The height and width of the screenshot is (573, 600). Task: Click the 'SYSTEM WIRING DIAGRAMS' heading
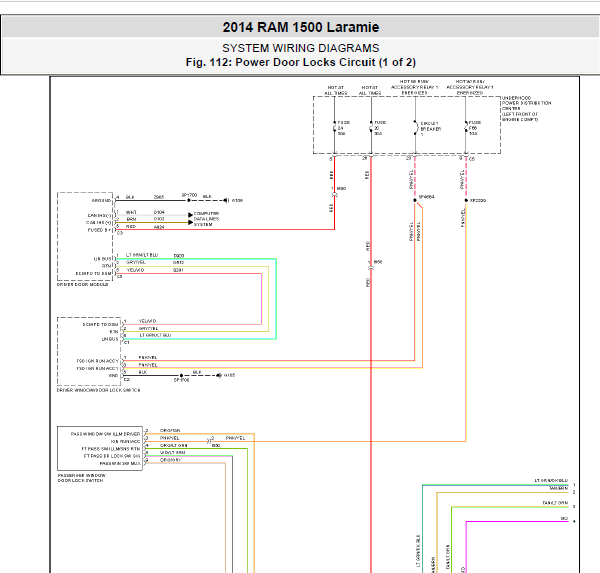tap(301, 48)
